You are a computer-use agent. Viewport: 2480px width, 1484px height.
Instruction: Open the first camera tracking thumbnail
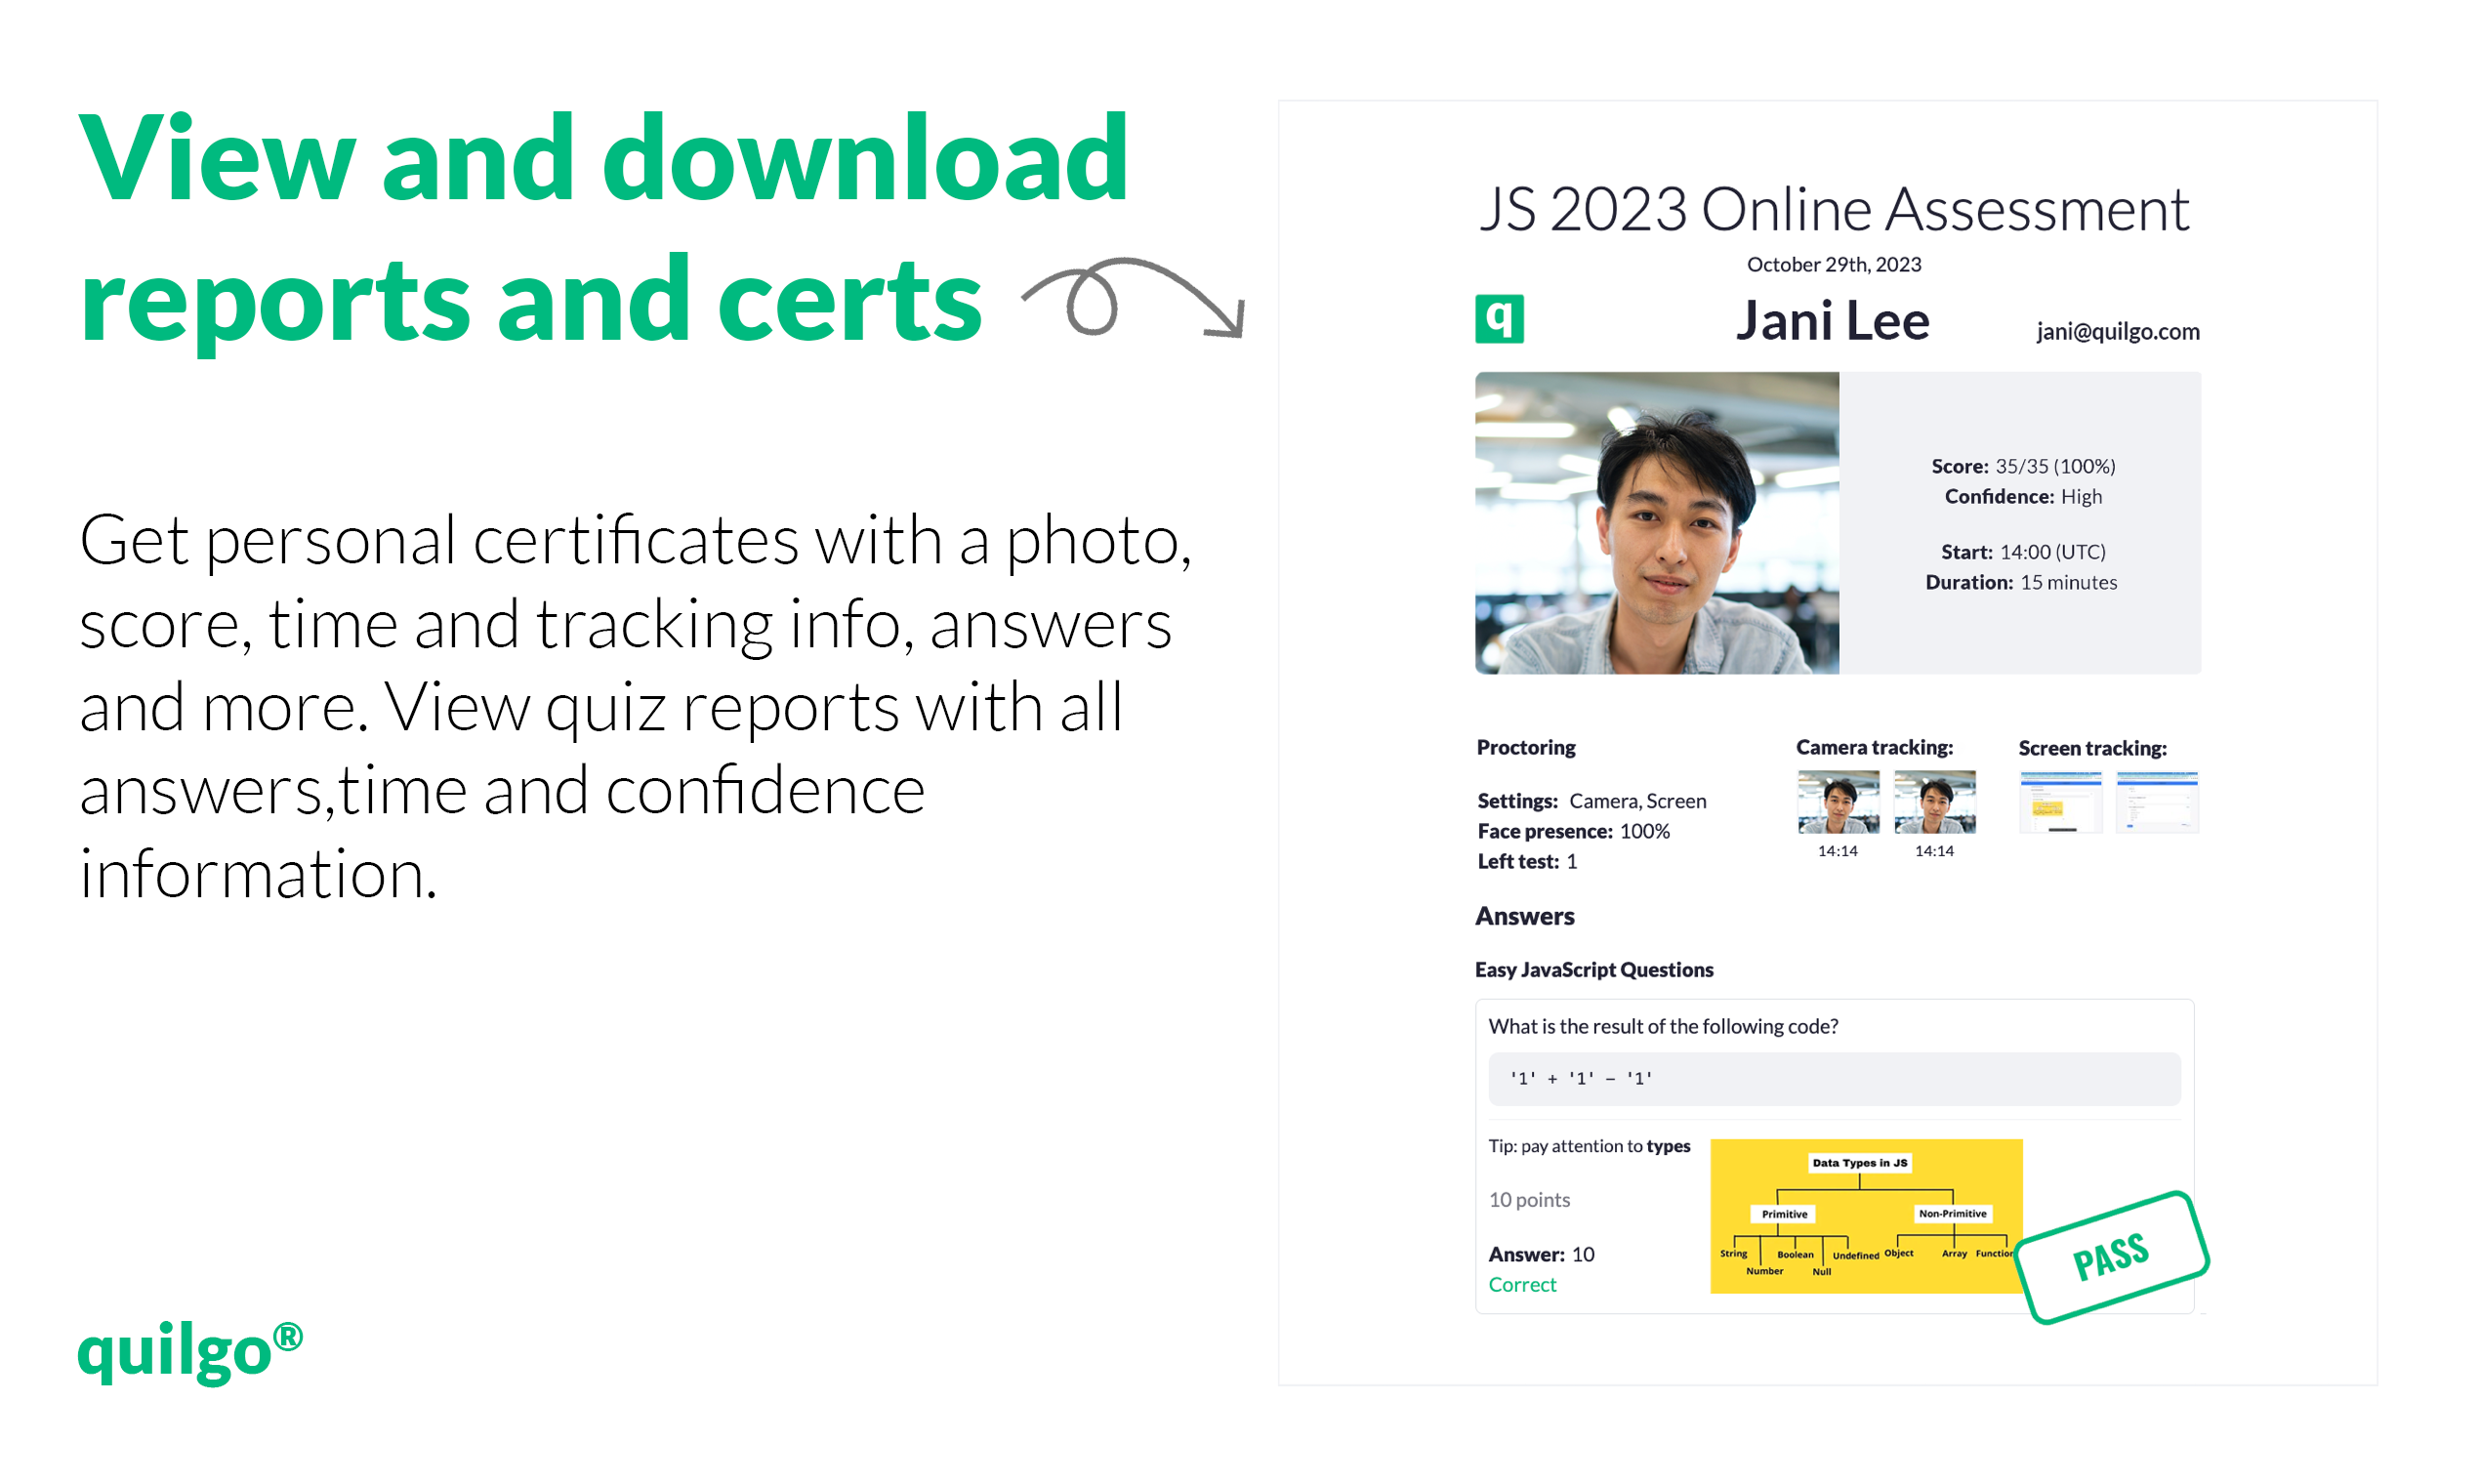click(1838, 801)
